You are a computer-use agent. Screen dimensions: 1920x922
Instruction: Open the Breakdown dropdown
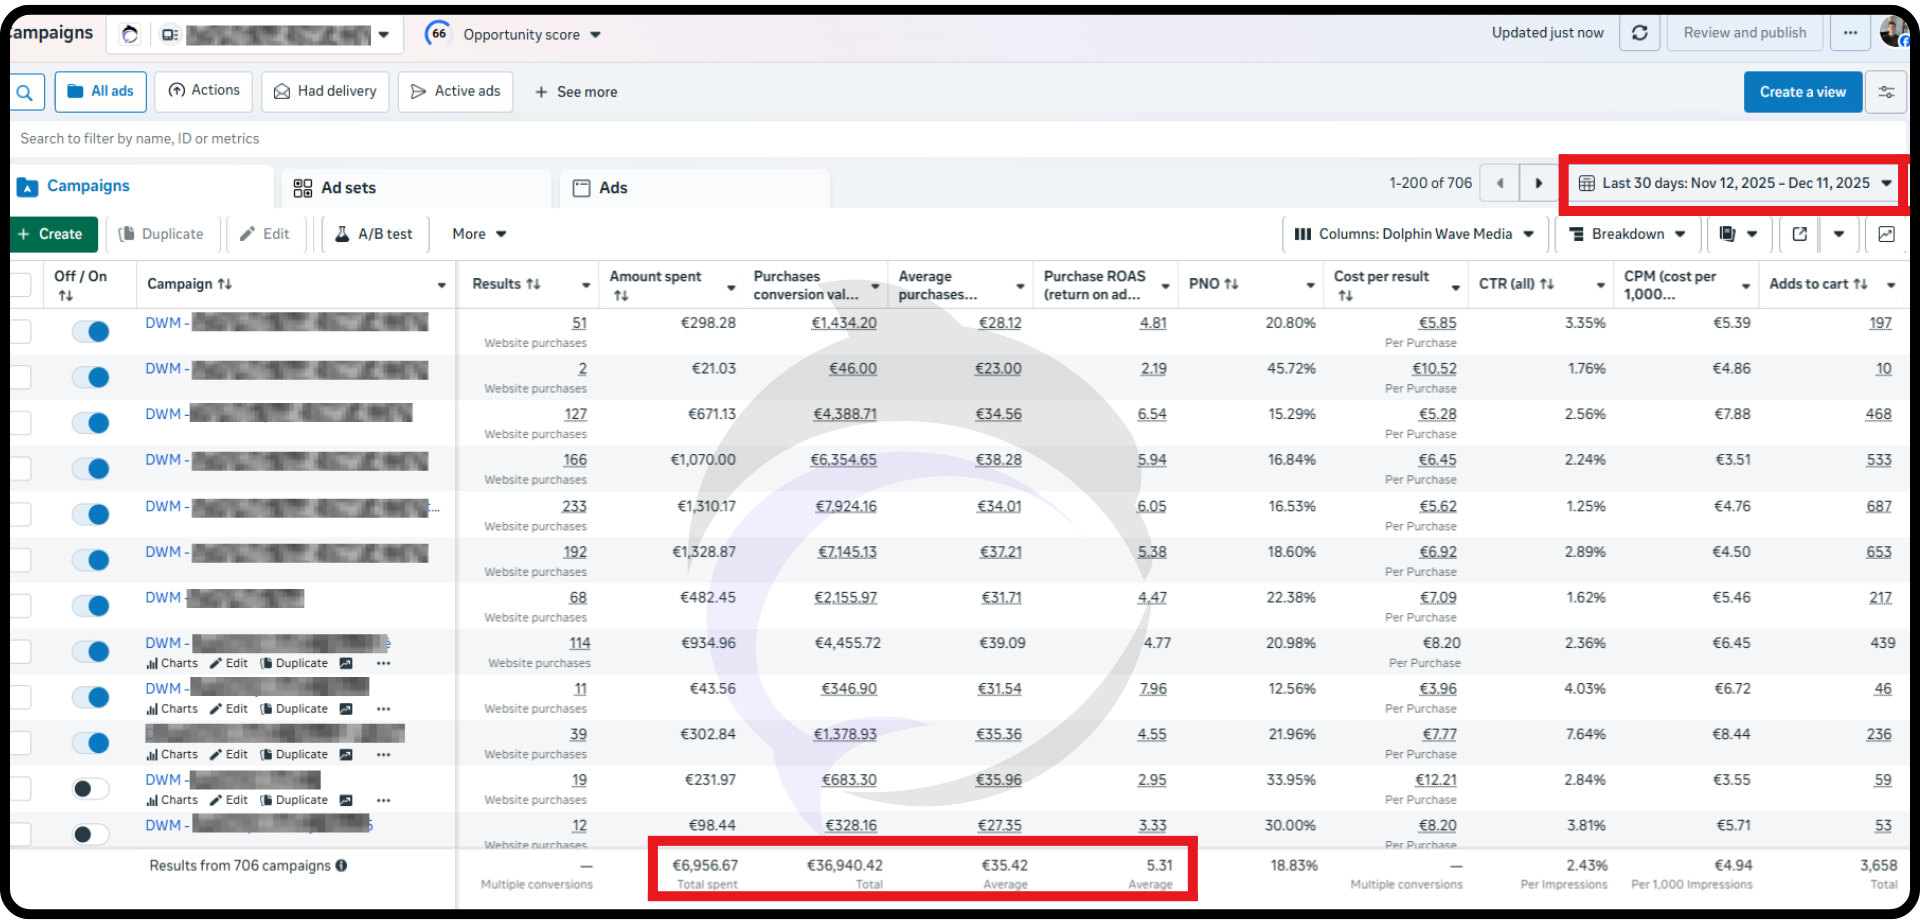(1627, 234)
